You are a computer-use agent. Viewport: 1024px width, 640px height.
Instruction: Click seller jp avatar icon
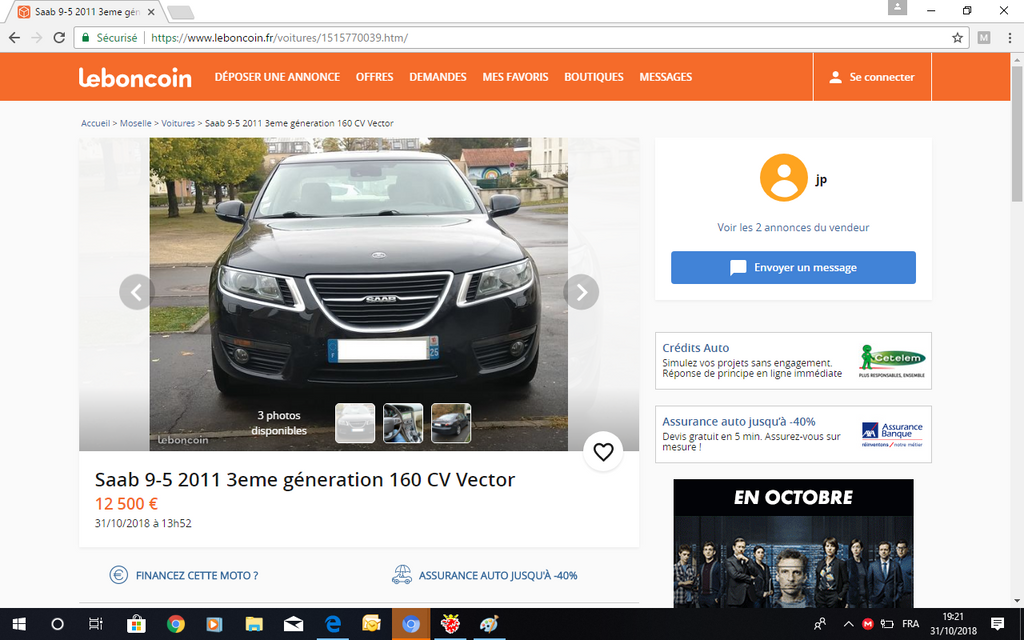783,178
